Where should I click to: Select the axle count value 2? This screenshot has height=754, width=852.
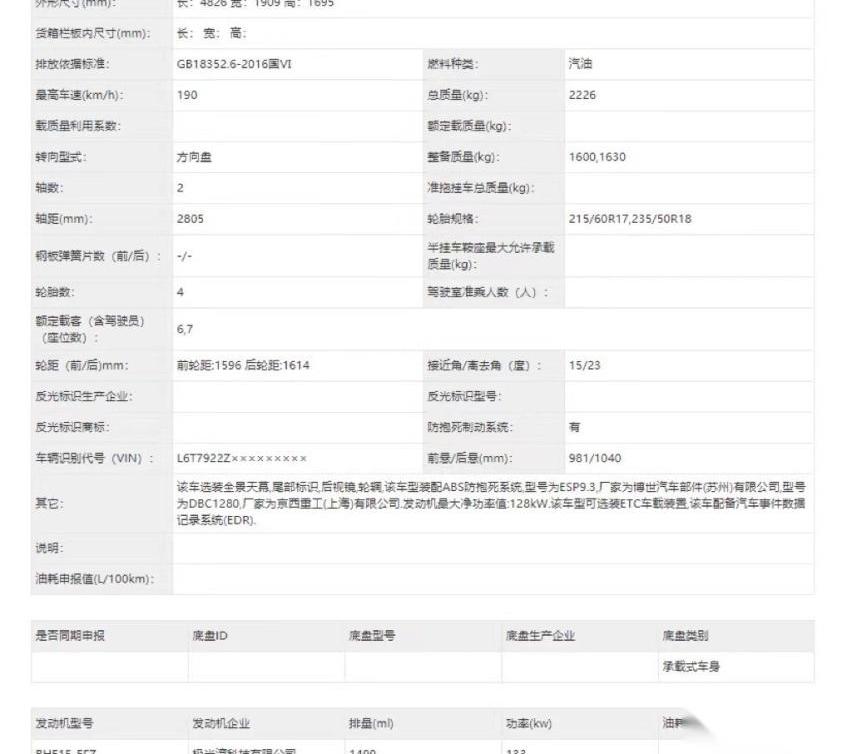pos(180,188)
